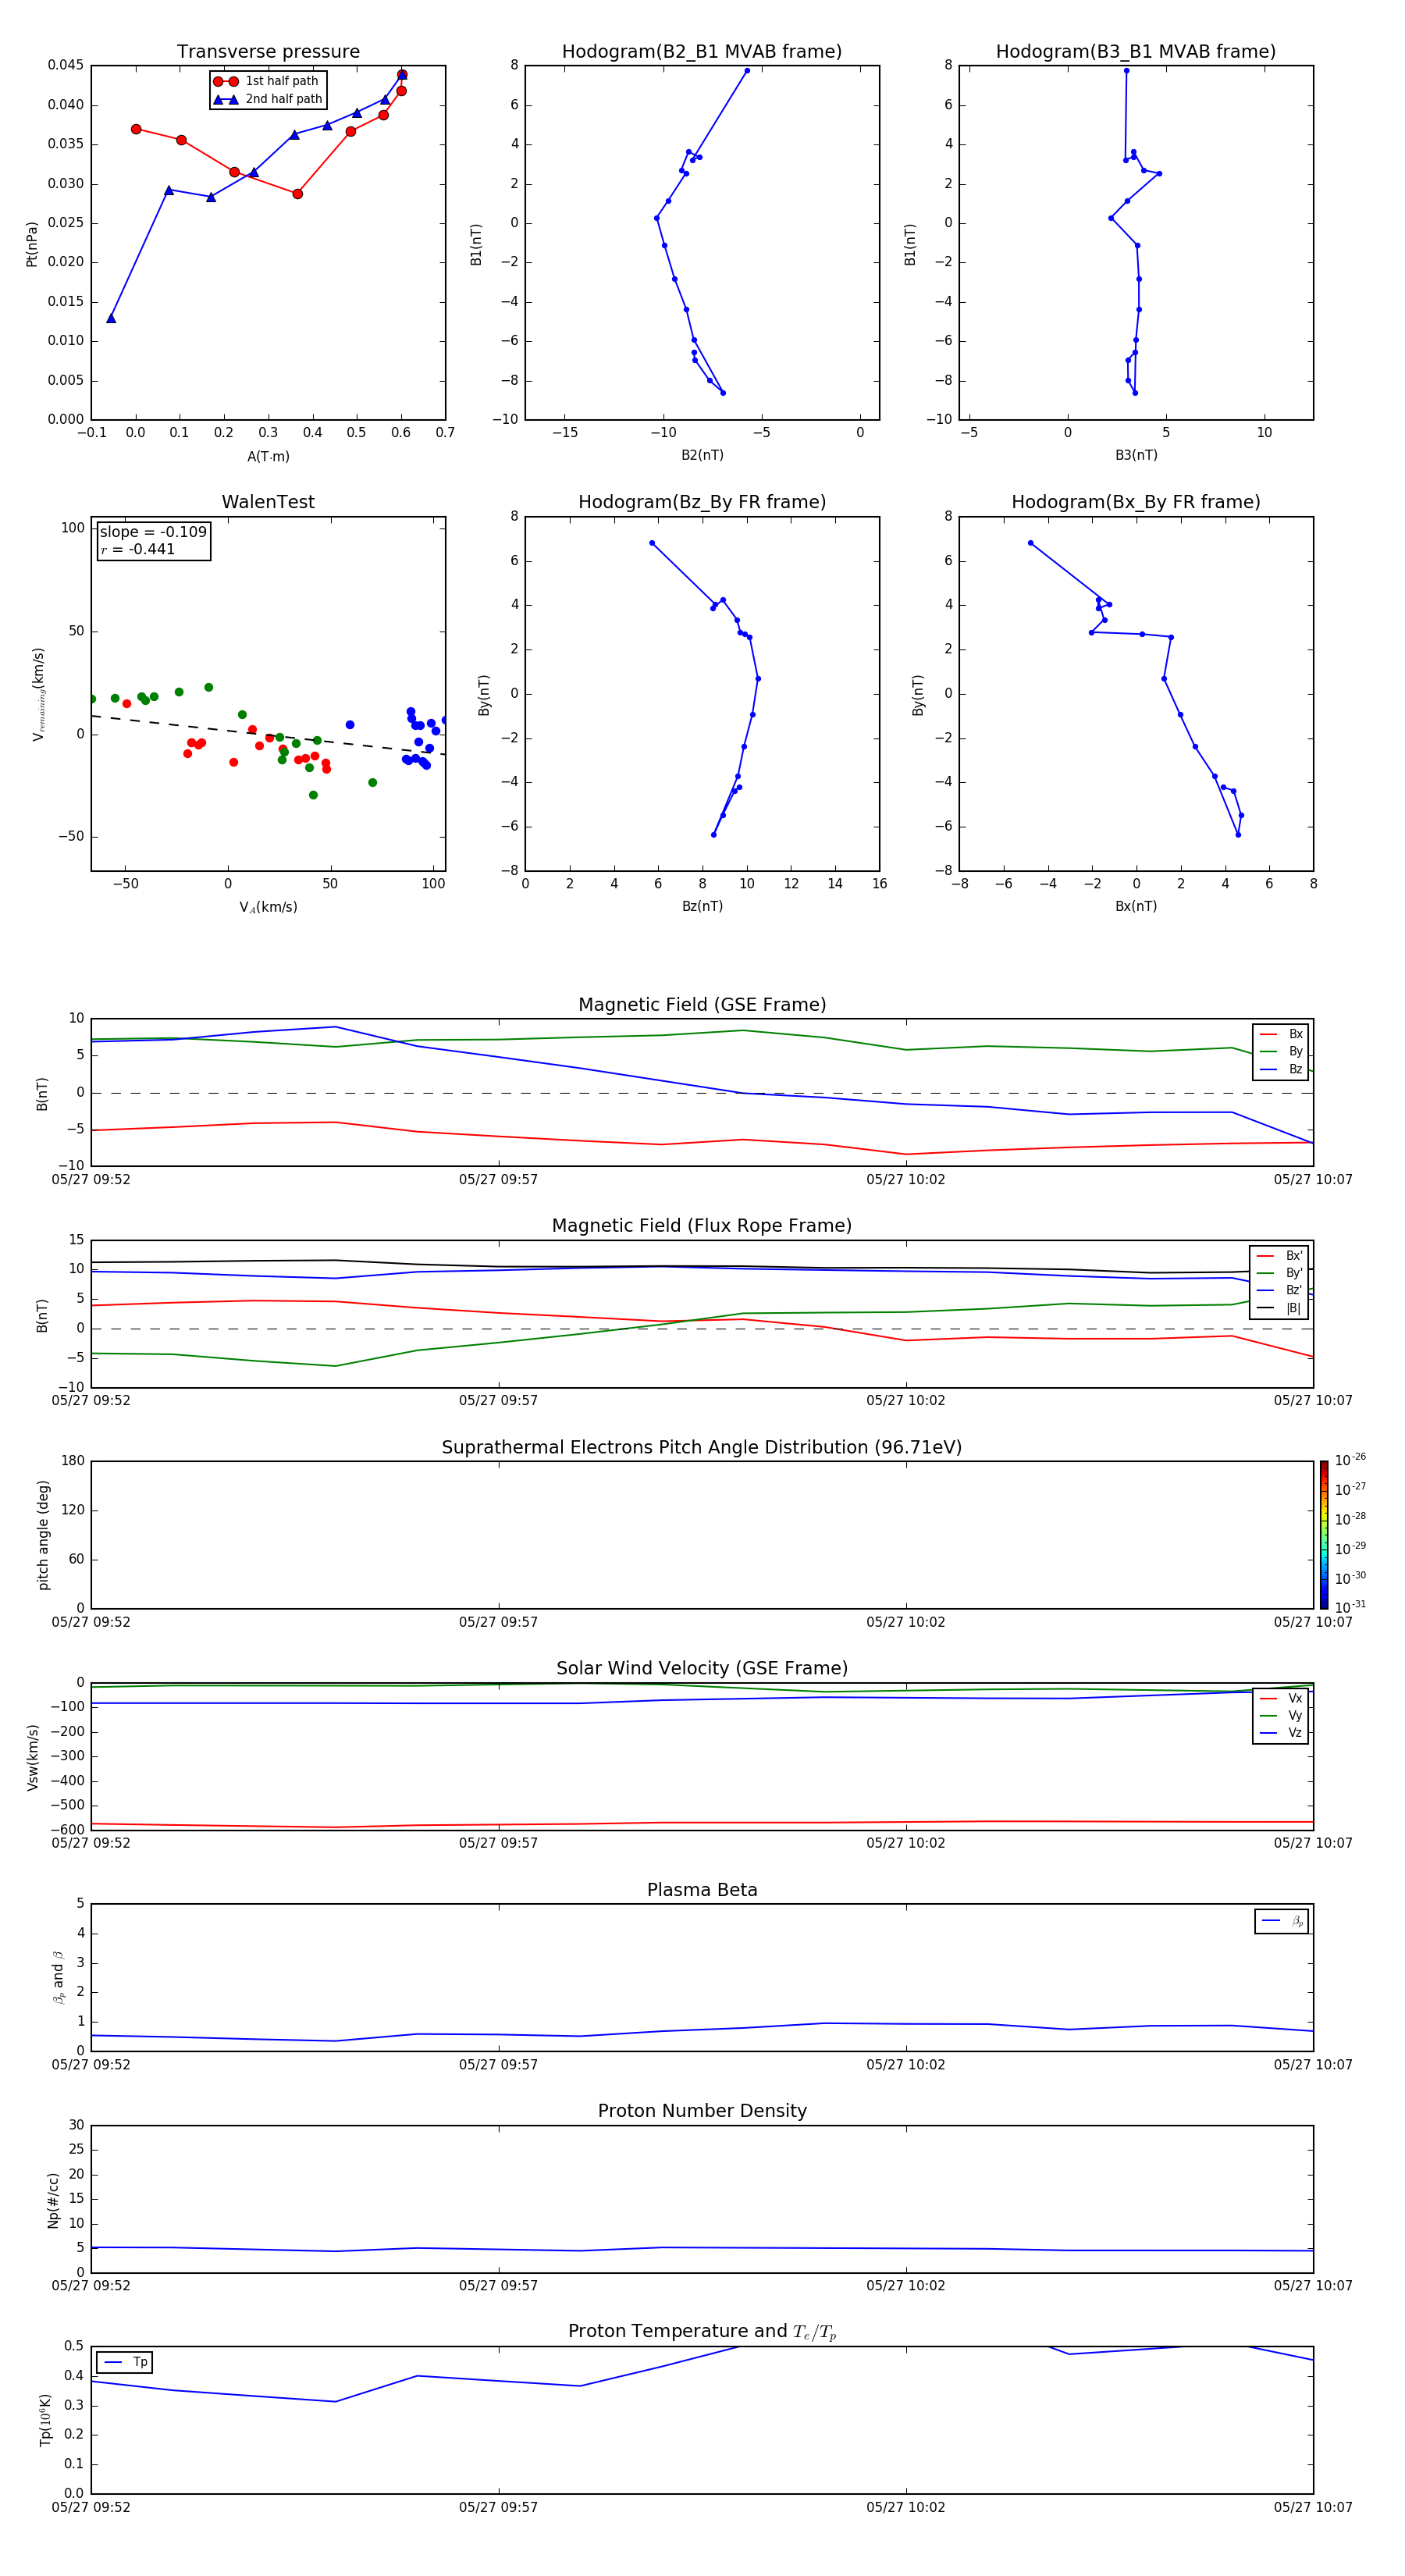Screen dimensions: 1405x2576
Task: Click the beta_p legend in Plasma Beta plot
Action: [1282, 1921]
